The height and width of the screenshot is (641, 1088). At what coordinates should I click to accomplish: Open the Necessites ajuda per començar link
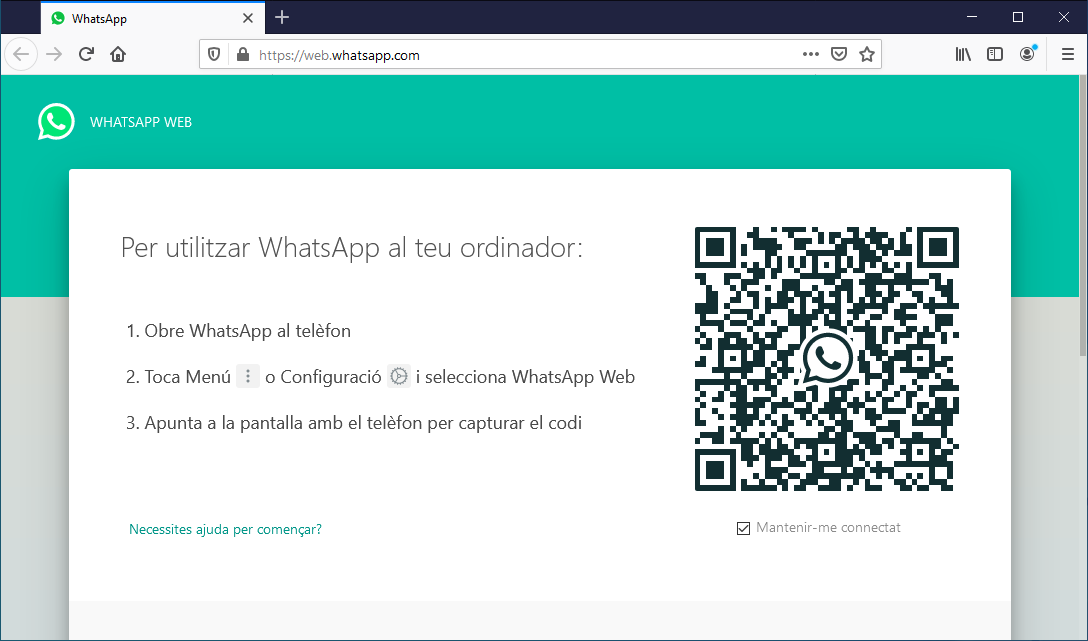(226, 529)
